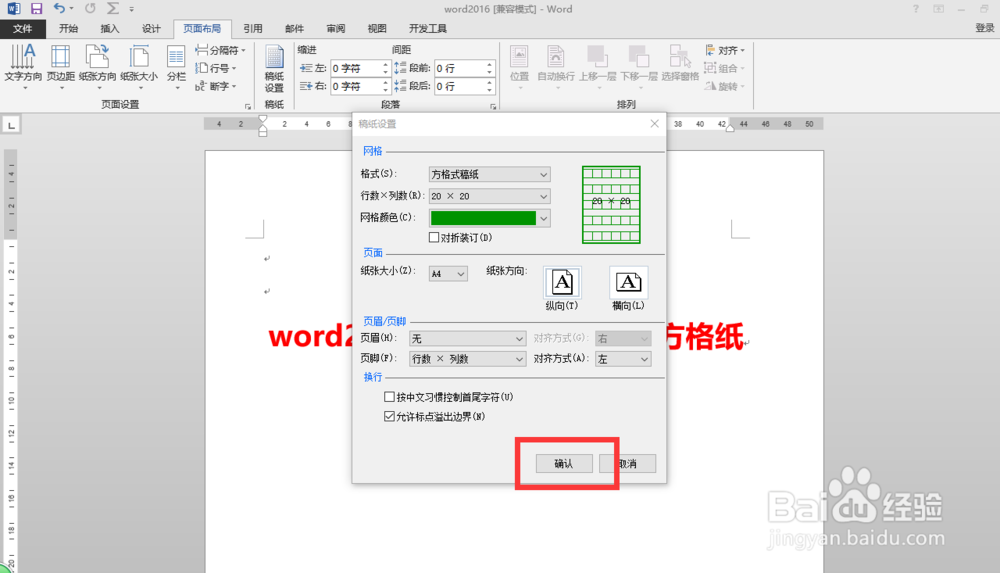
Task: Click the 段后 spacing input field
Action: click(x=459, y=86)
